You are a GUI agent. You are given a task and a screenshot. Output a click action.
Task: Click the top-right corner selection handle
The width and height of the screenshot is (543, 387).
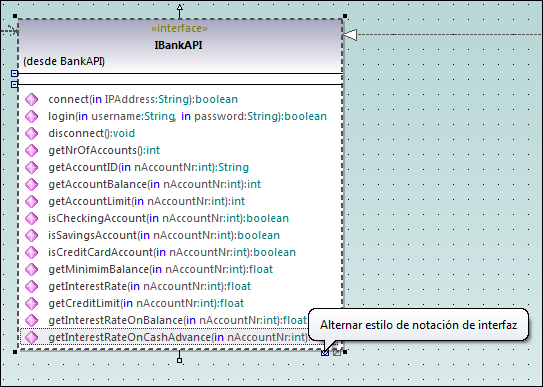(345, 16)
